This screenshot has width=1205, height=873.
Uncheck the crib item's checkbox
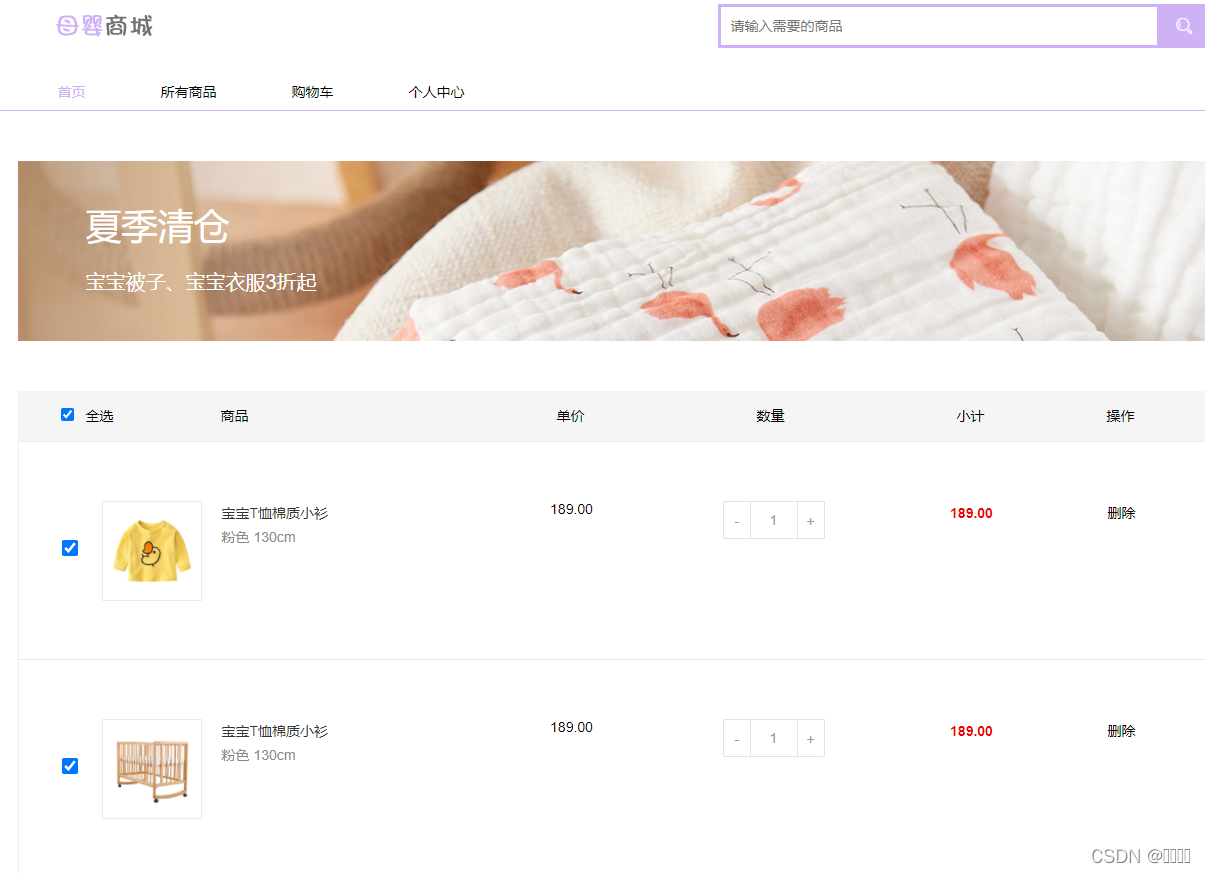[x=69, y=766]
